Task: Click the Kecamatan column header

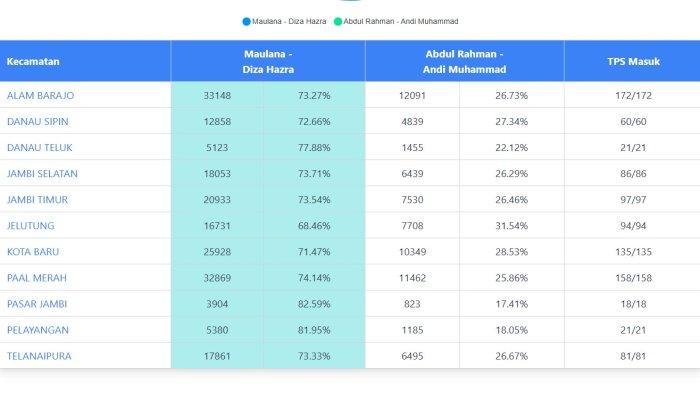Action: click(85, 61)
